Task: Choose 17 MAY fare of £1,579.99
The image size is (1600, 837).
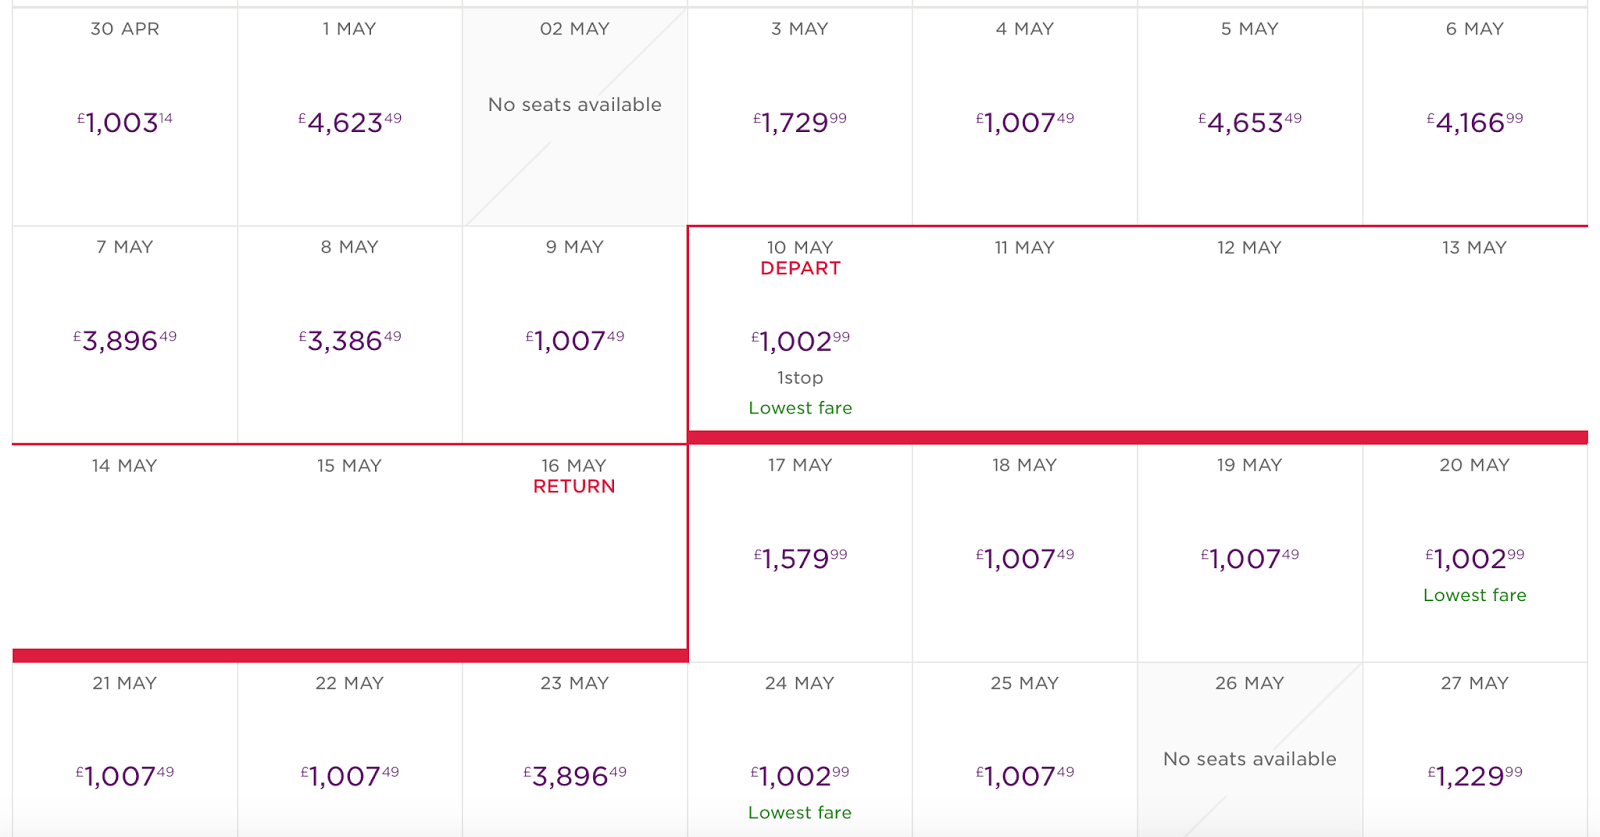Action: click(x=800, y=552)
